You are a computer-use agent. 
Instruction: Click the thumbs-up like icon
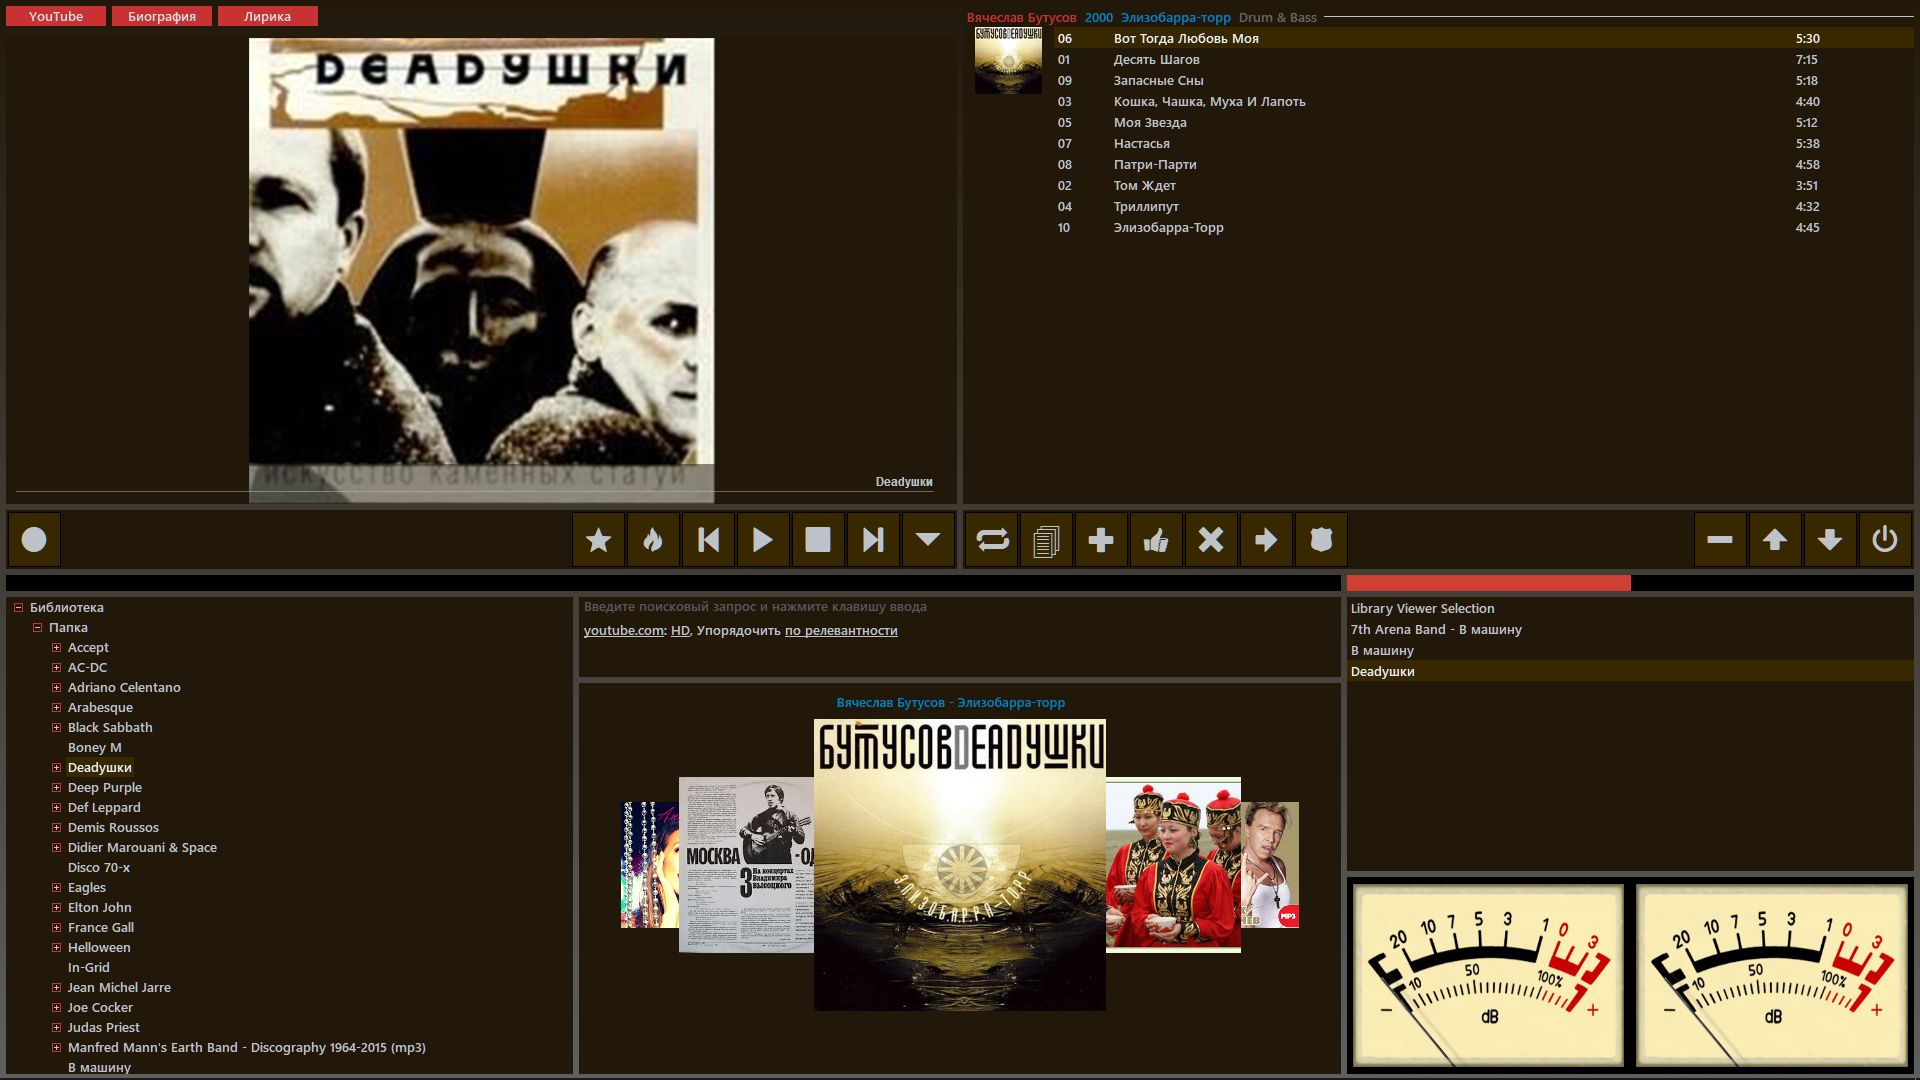click(1156, 540)
